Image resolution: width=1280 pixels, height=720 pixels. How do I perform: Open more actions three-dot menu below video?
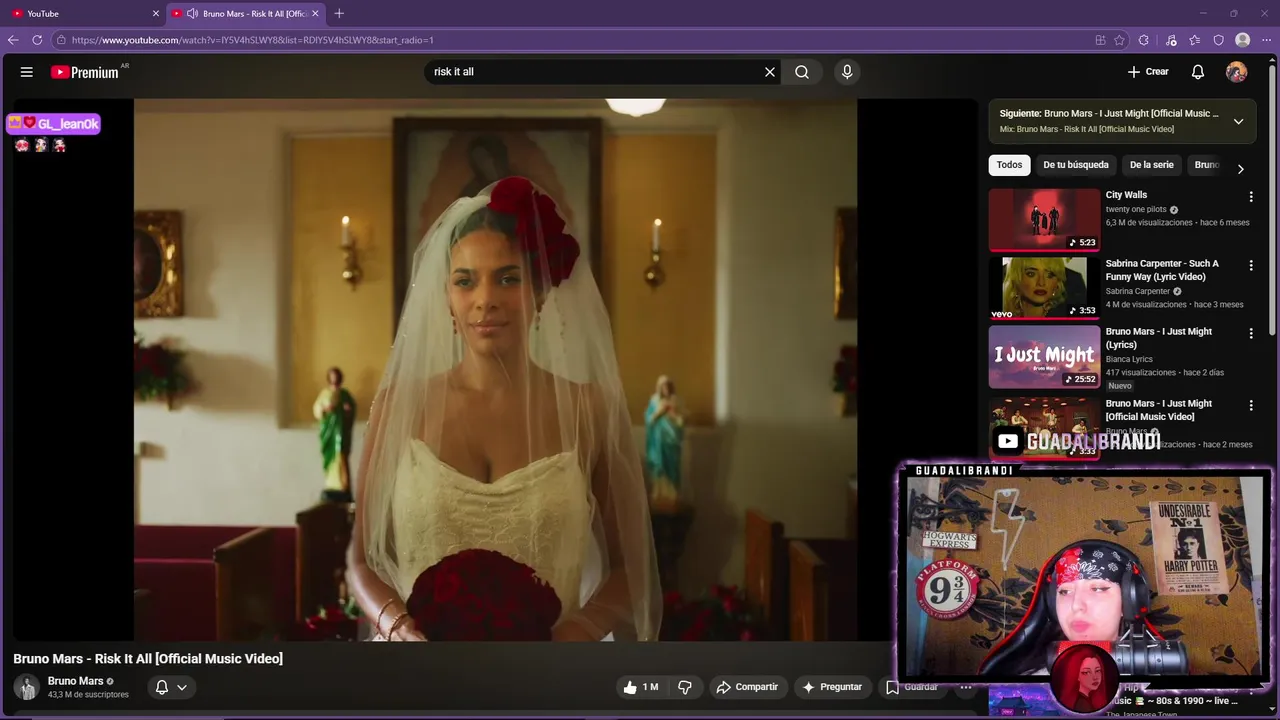click(966, 687)
